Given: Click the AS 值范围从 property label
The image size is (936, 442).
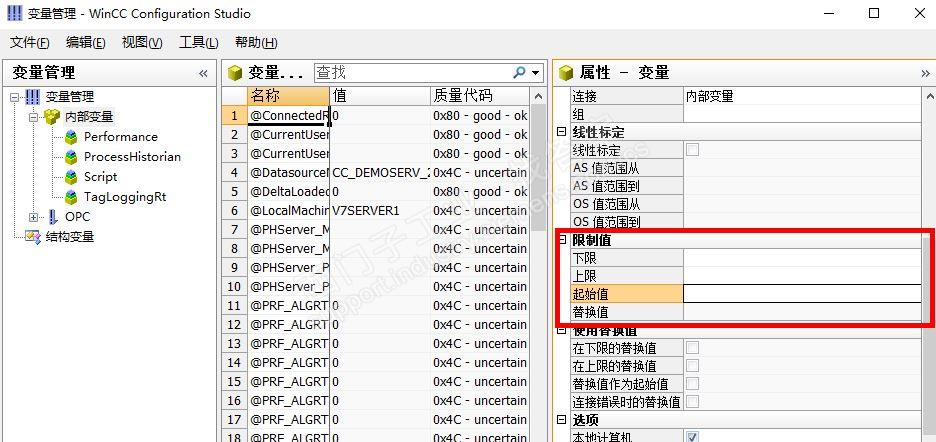Looking at the screenshot, I should [x=606, y=168].
